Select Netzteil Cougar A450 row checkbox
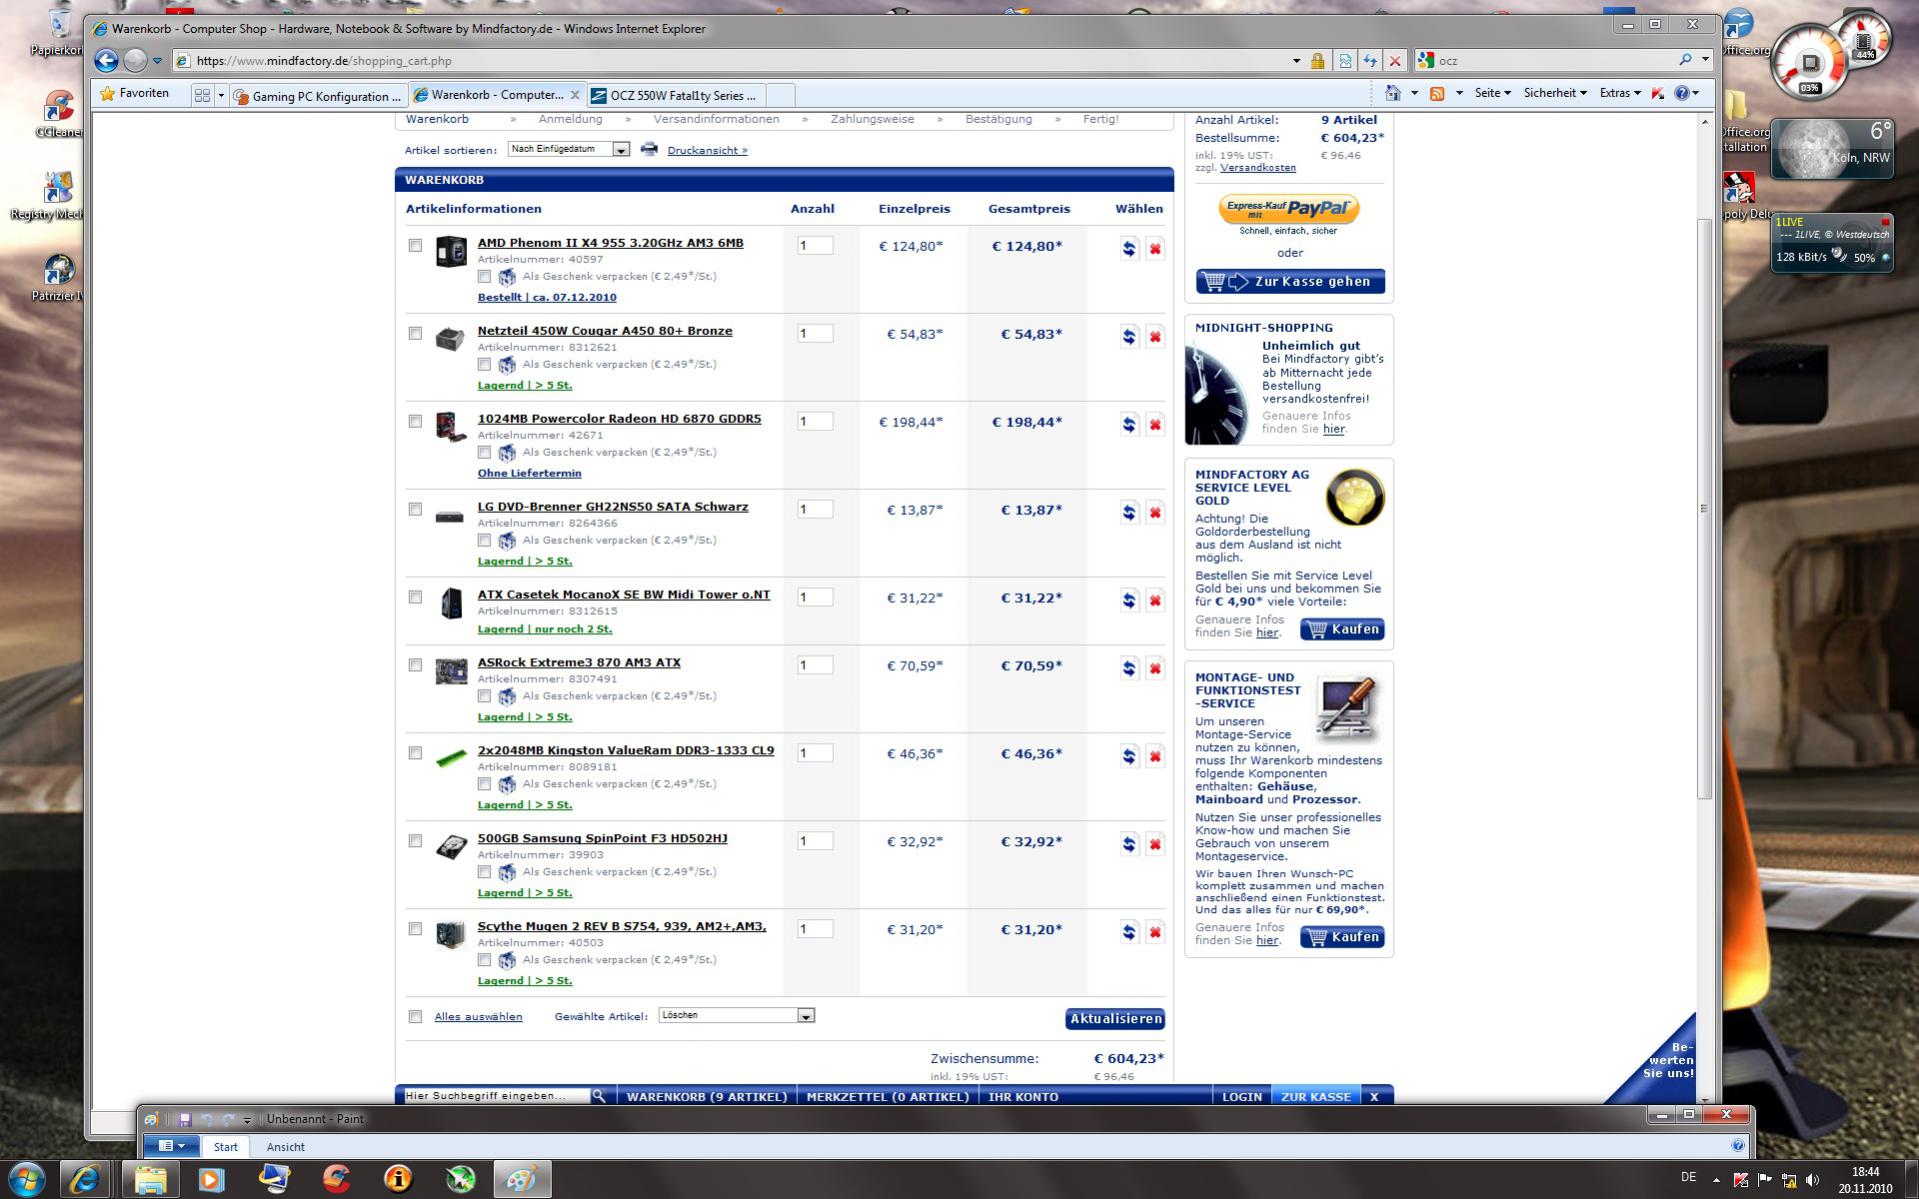This screenshot has height=1199, width=1919. point(415,333)
